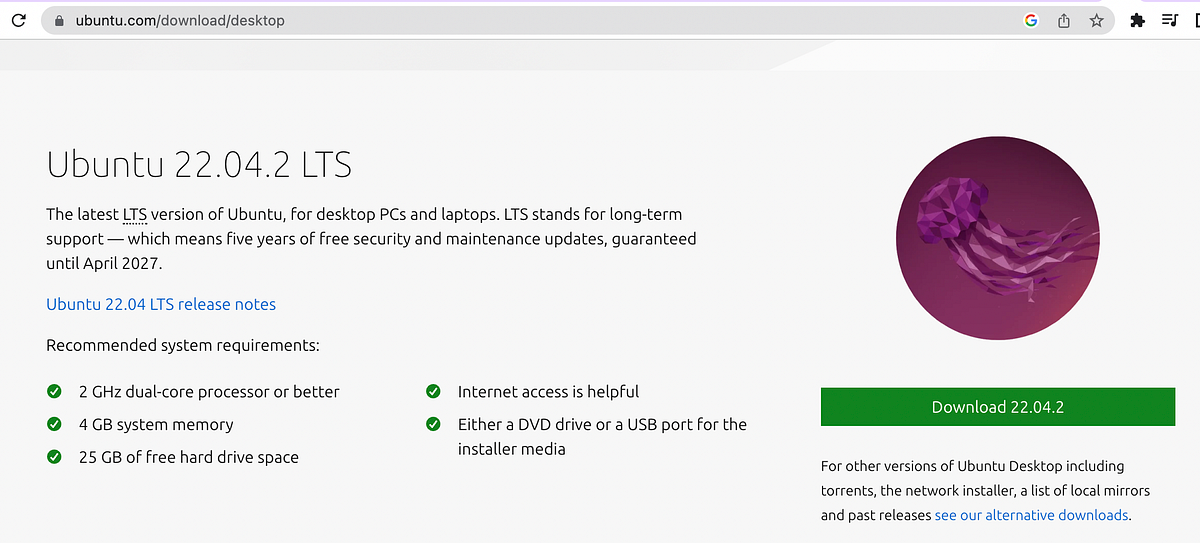Click the checkmark beside 2 GHz processor

pyautogui.click(x=55, y=391)
